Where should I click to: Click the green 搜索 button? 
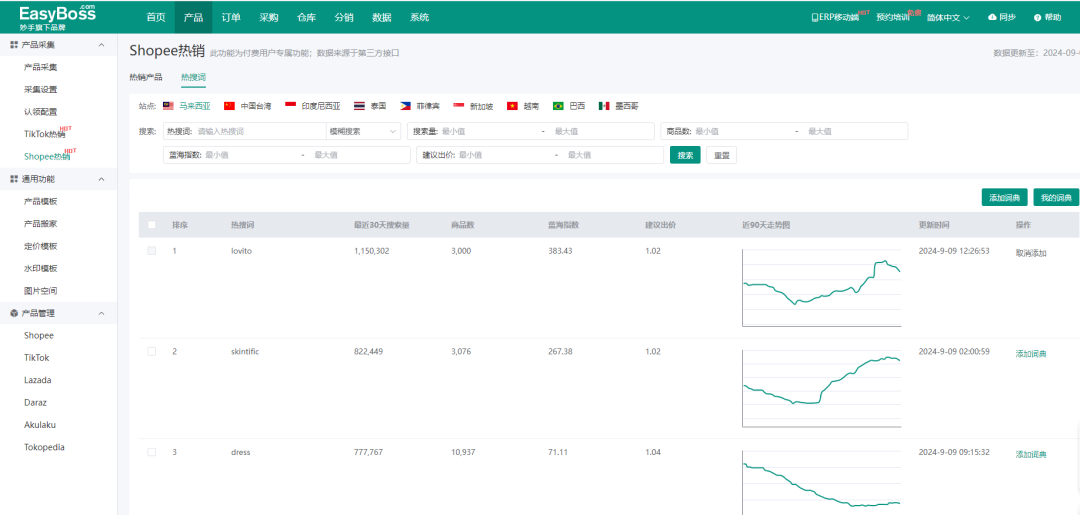(685, 155)
